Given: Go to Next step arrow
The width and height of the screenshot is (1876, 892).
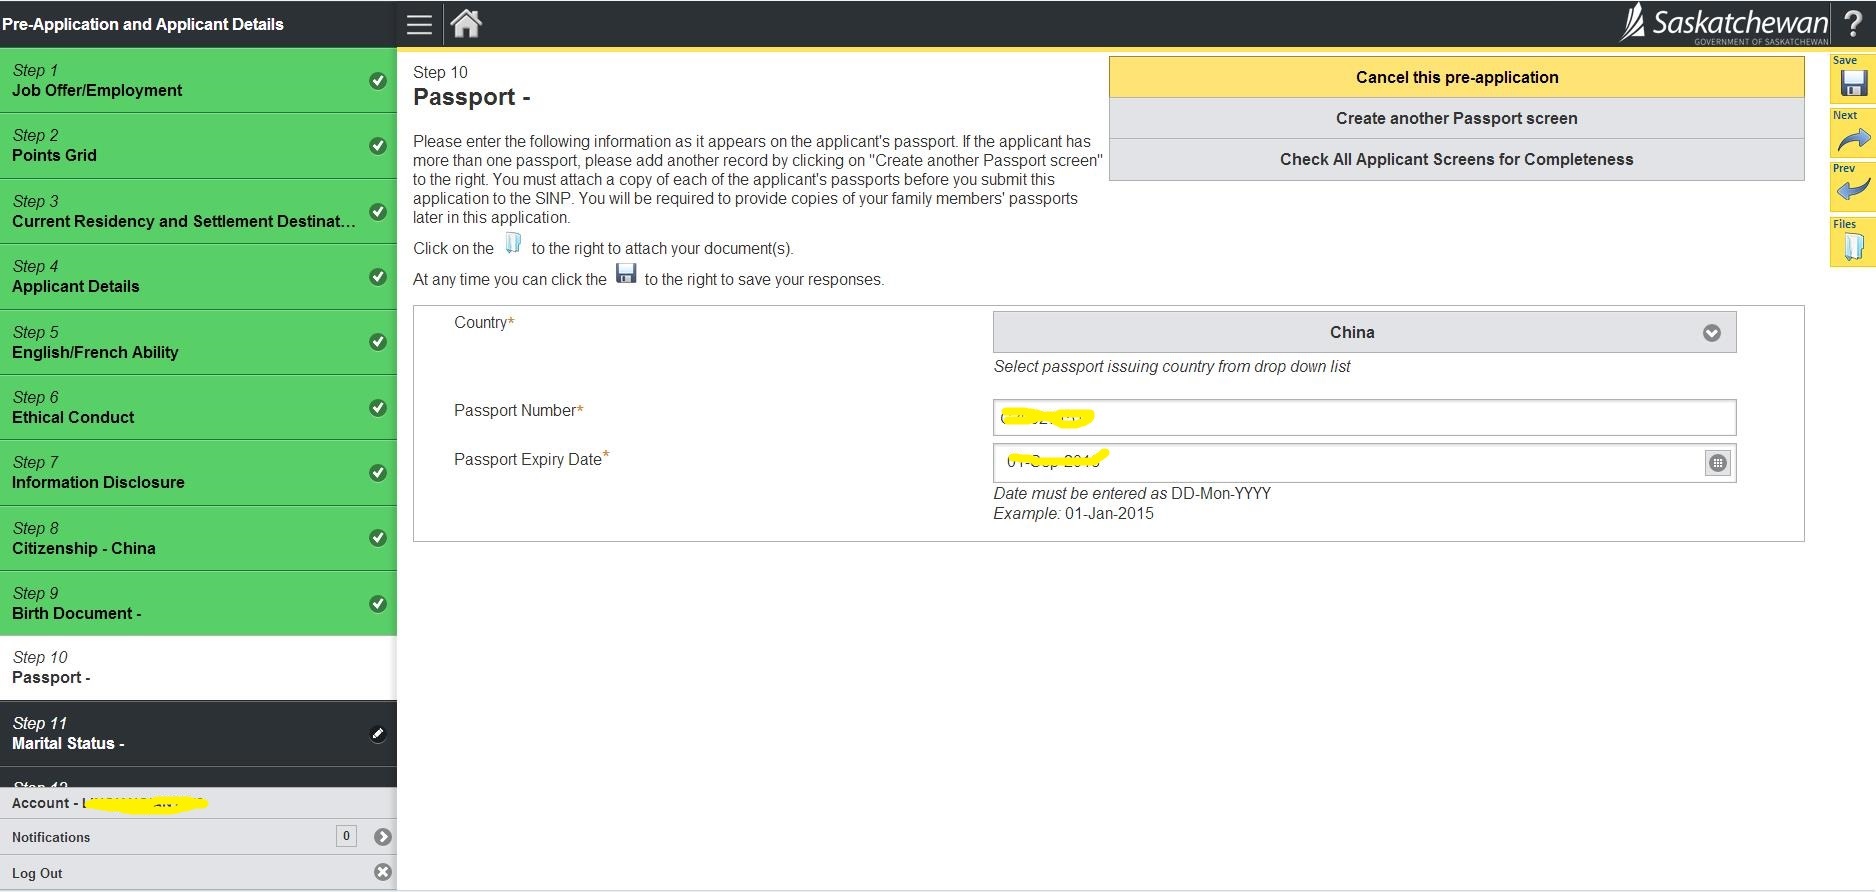Looking at the screenshot, I should tap(1853, 139).
